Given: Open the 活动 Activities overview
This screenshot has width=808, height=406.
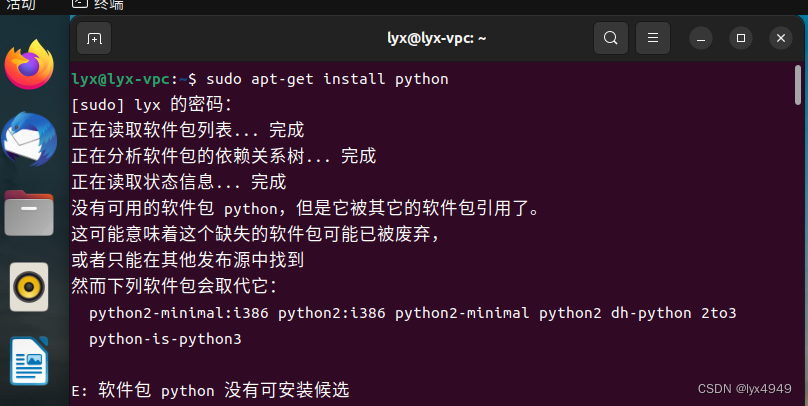Looking at the screenshot, I should click(x=21, y=5).
